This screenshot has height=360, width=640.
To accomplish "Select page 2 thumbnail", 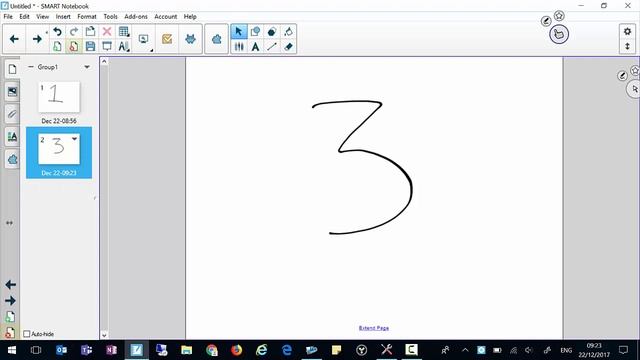I will click(59, 149).
